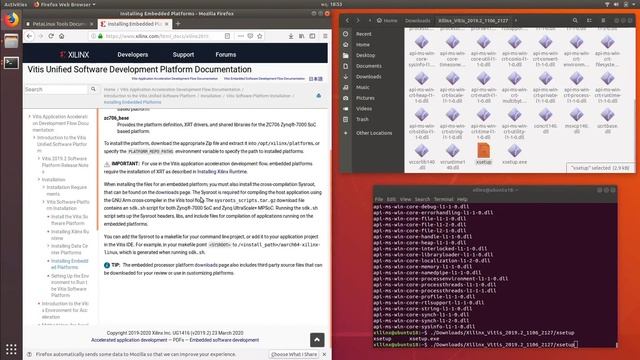The width and height of the screenshot is (640, 360).
Task: Open Installing Embedded Platforms in the tree
Action: click(69, 264)
